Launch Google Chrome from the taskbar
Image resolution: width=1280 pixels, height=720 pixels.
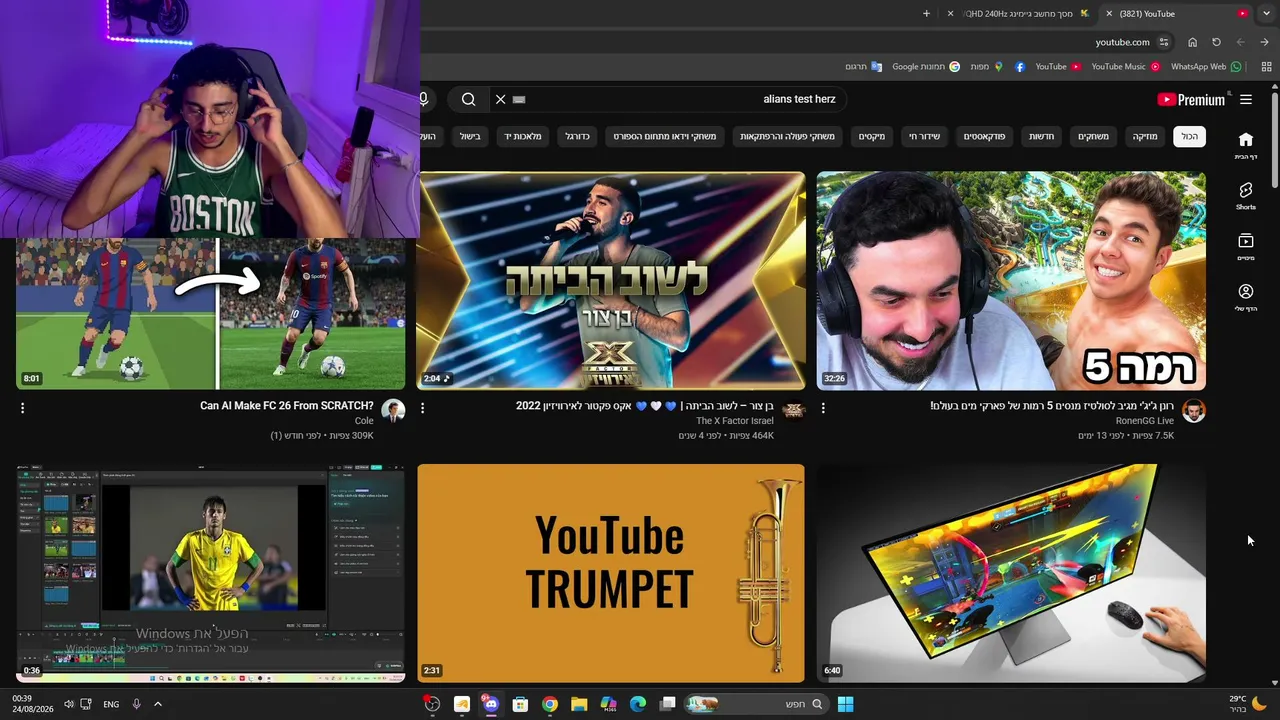(x=550, y=704)
